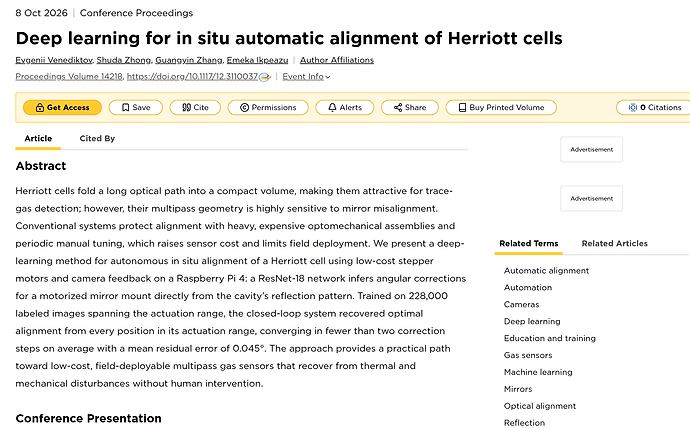This screenshot has width=690, height=428.
Task: Click the DOI copy icon beside the link
Action: 264,77
